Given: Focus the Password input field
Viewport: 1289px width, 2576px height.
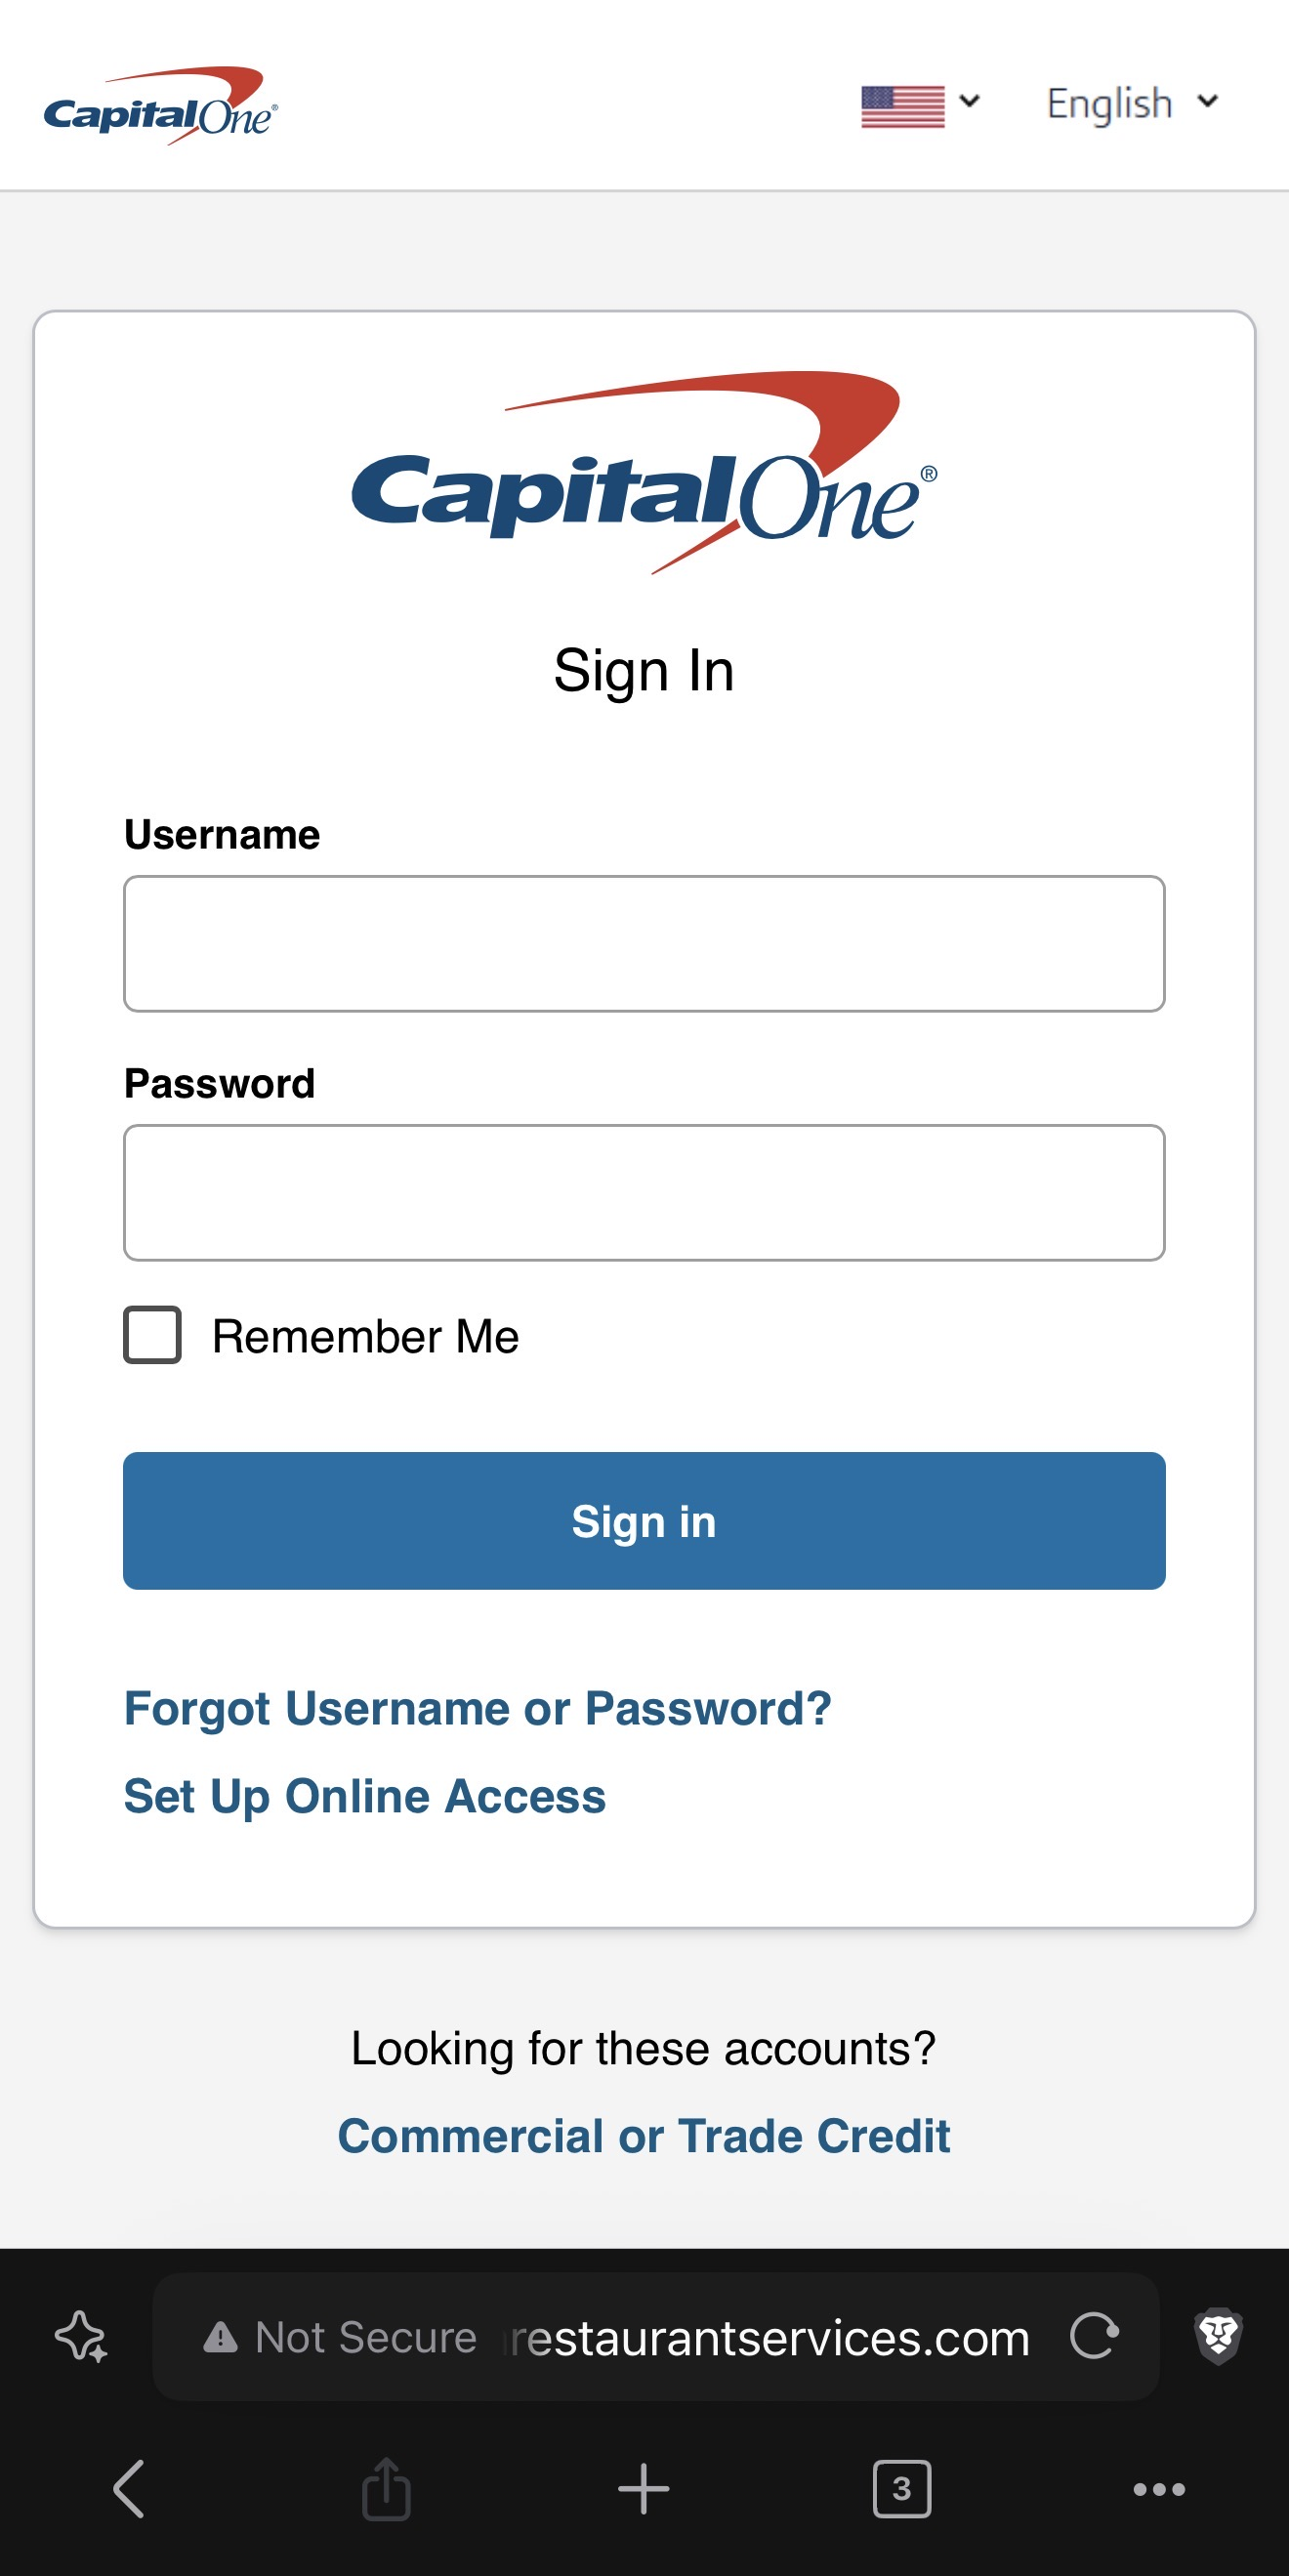Looking at the screenshot, I should pos(644,1193).
